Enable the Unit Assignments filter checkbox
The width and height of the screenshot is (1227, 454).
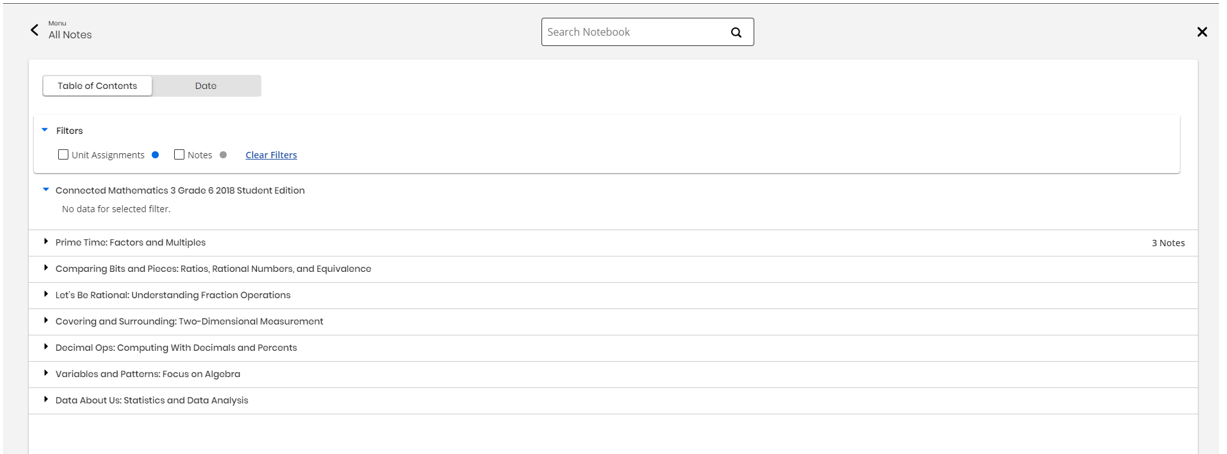pos(64,155)
